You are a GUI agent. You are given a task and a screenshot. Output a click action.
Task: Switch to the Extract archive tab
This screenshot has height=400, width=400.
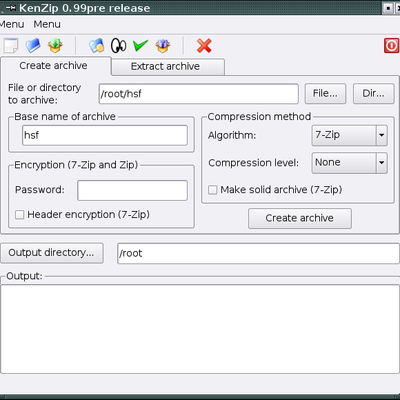(x=168, y=67)
